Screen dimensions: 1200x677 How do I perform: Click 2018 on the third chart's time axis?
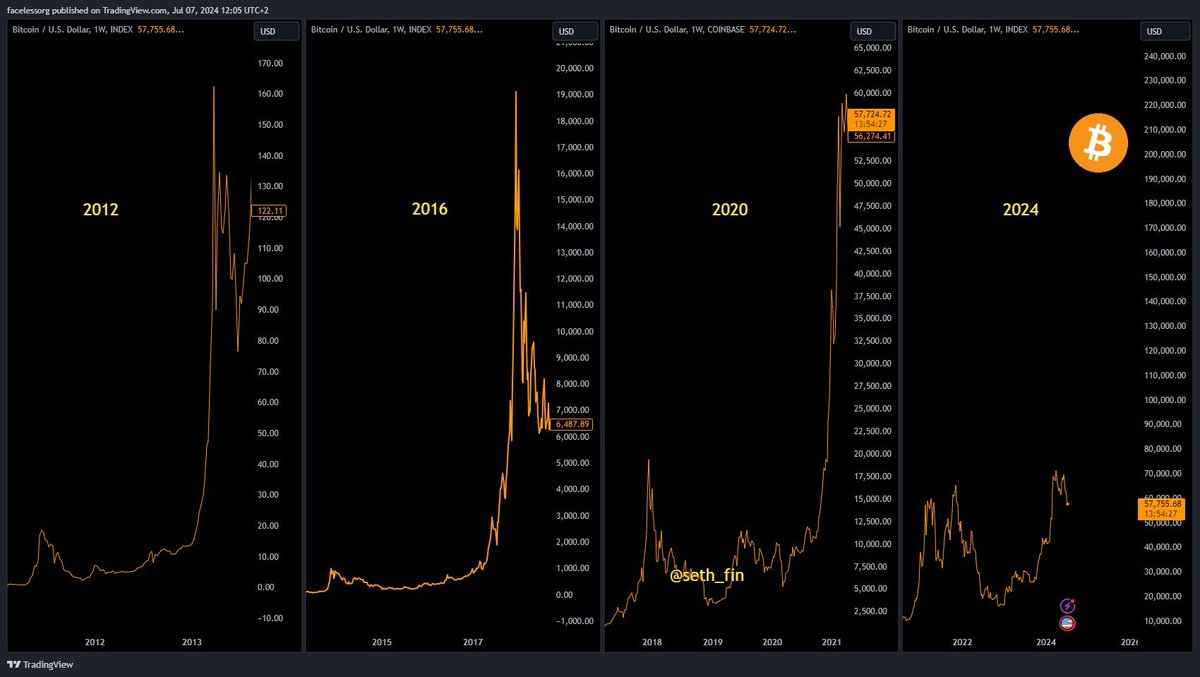(652, 642)
